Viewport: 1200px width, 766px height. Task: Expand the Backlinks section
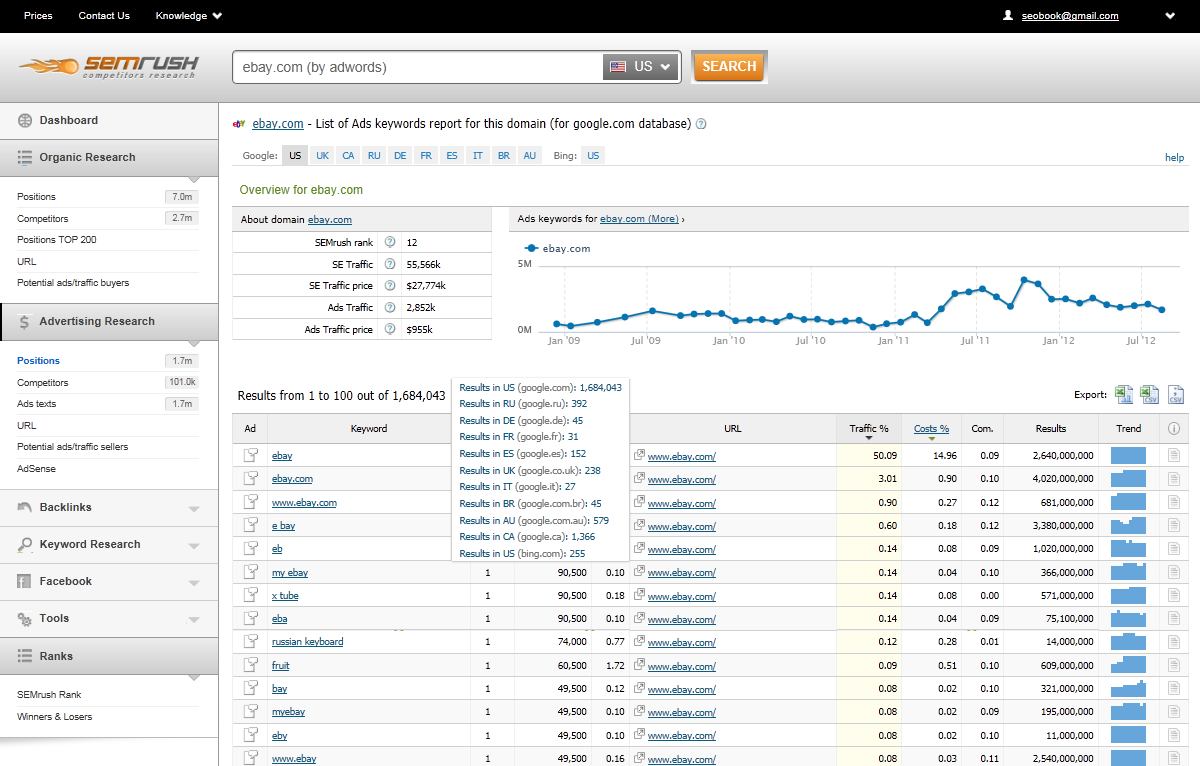(x=194, y=508)
